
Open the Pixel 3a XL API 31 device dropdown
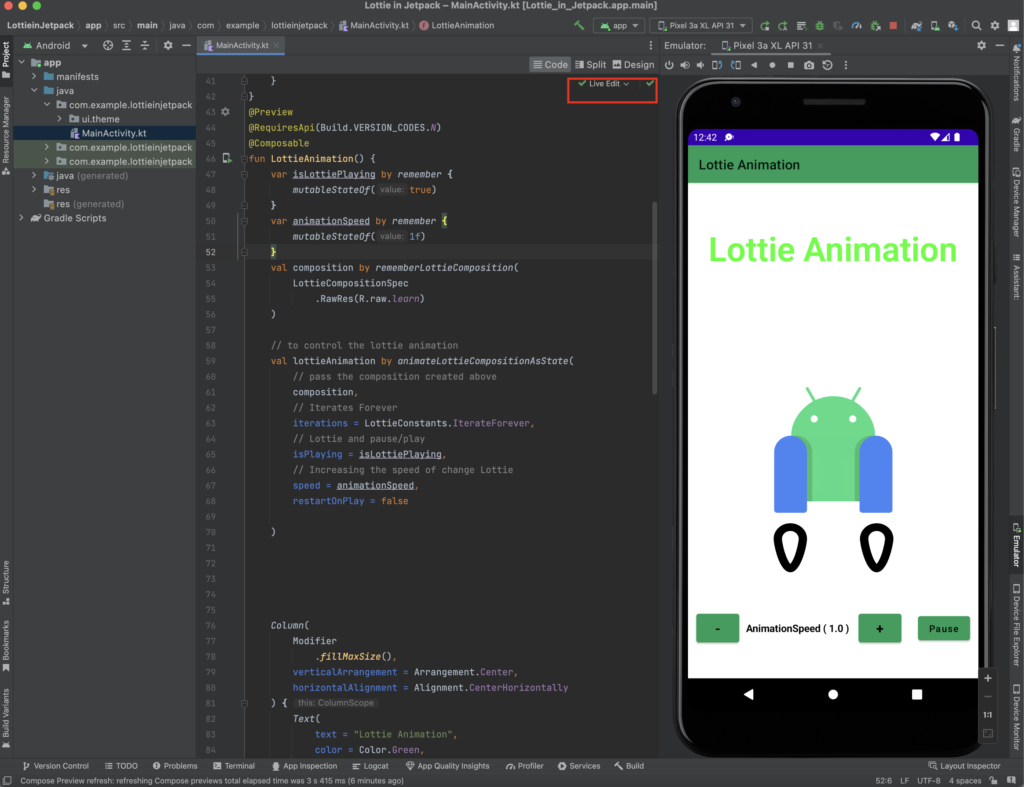[x=701, y=25]
